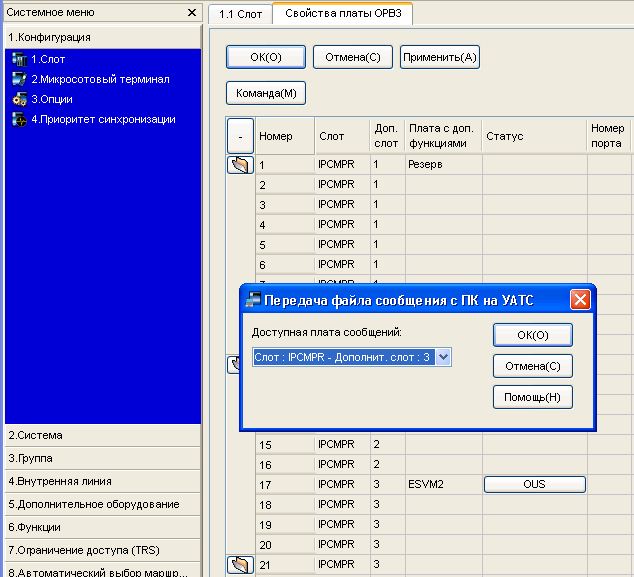
Task: Select row number 6 cell
Action: pyautogui.click(x=285, y=265)
